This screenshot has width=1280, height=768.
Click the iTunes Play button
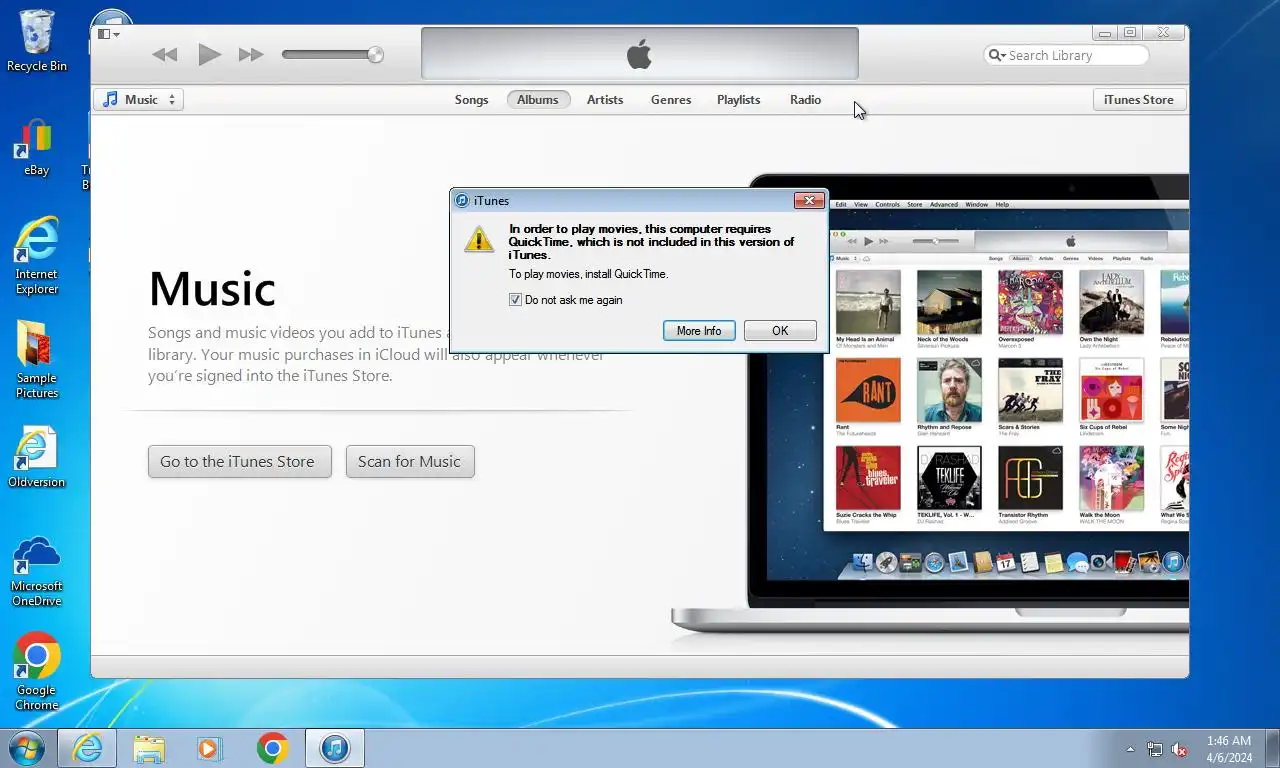click(x=209, y=55)
